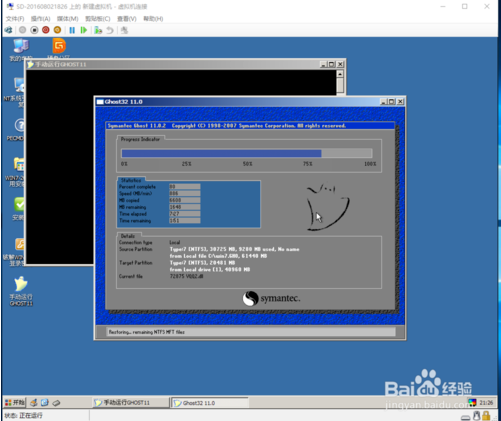Screen dimensions: 501x421
Task: Pause the virtual machine from toolbar
Action: (x=72, y=30)
